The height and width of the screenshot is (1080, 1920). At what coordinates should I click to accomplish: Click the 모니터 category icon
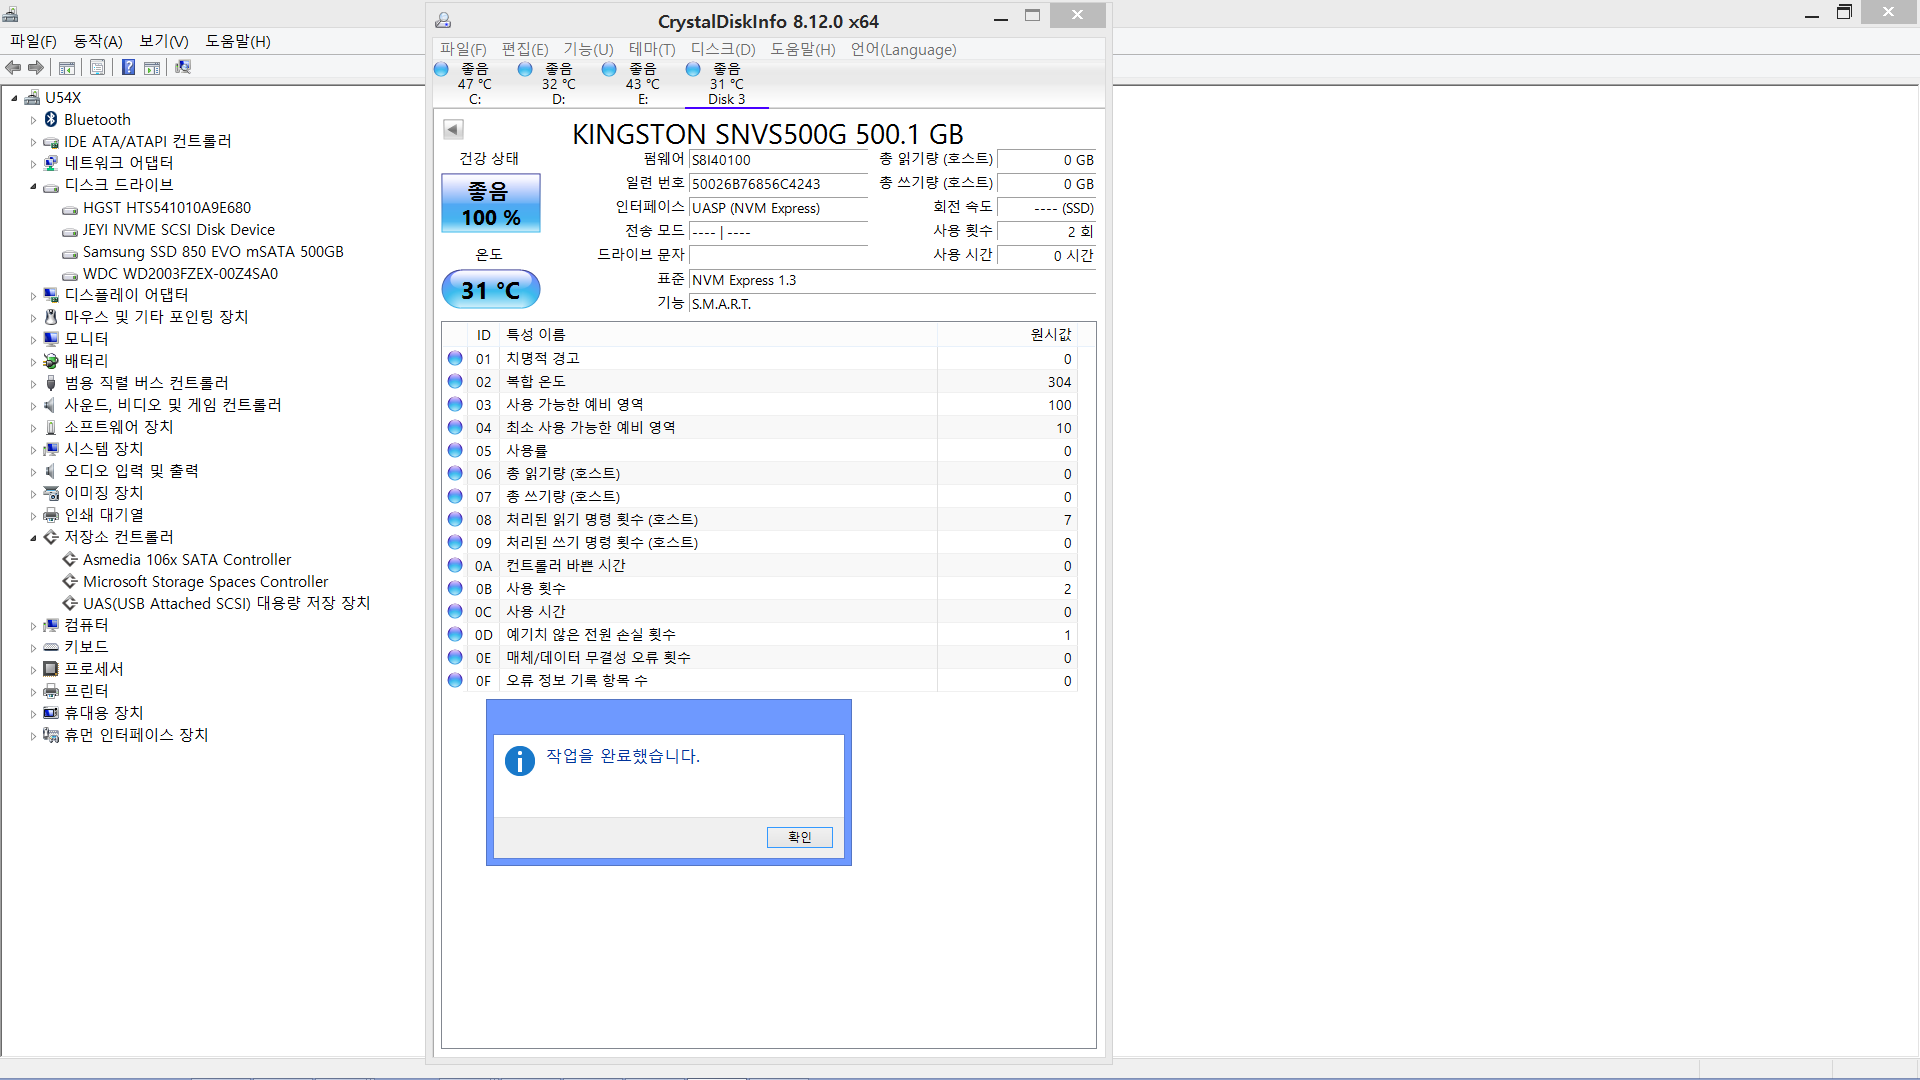51,339
